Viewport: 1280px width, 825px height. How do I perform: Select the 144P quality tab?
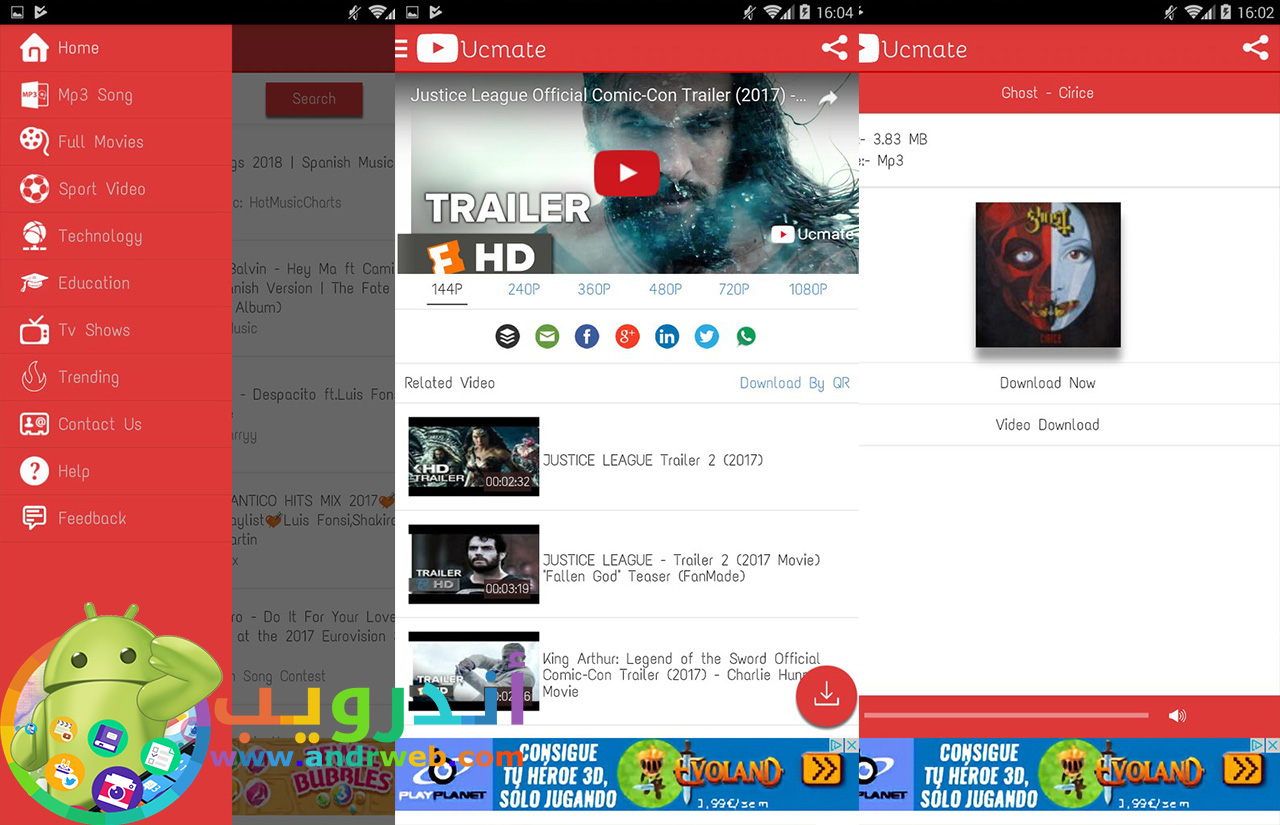point(447,289)
